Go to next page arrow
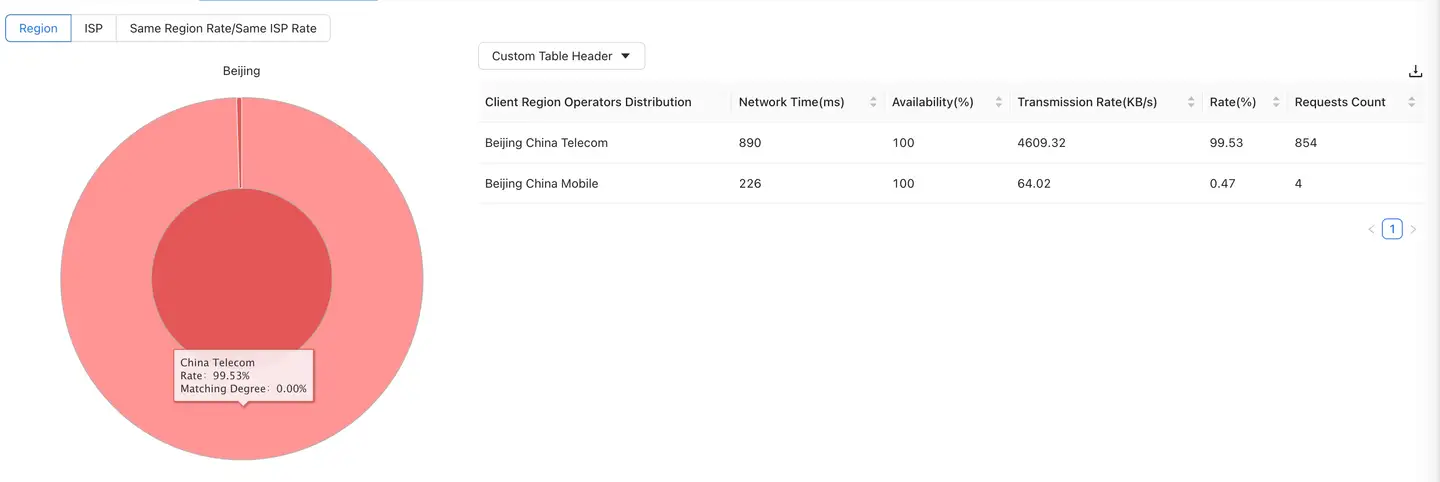Screen dimensions: 1440x482 tap(1413, 230)
